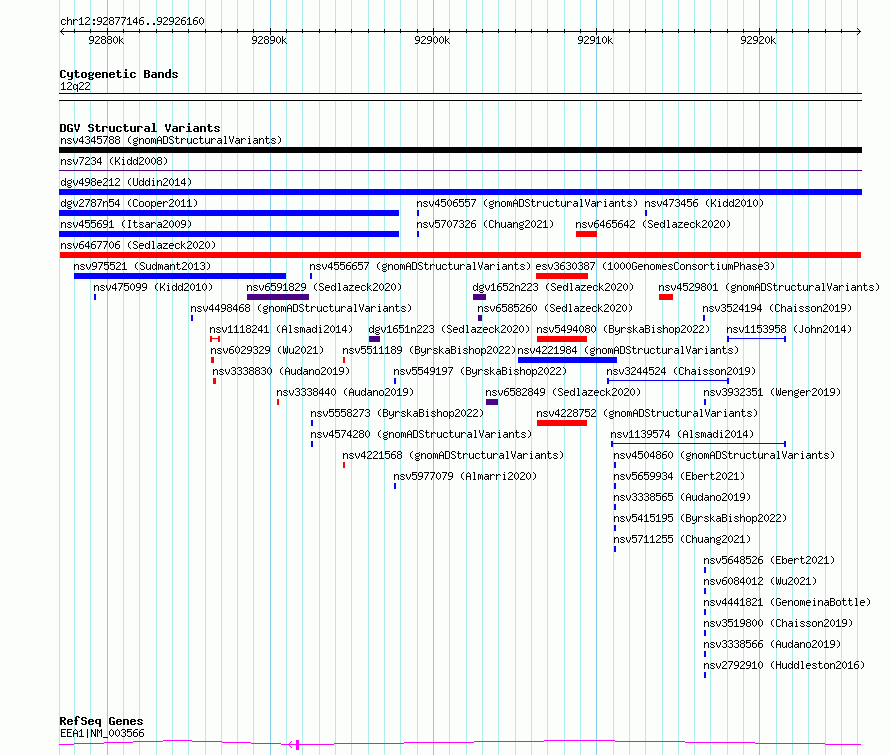Click nsv3338440 (Audano2019) label
This screenshot has width=890, height=755.
(x=345, y=392)
